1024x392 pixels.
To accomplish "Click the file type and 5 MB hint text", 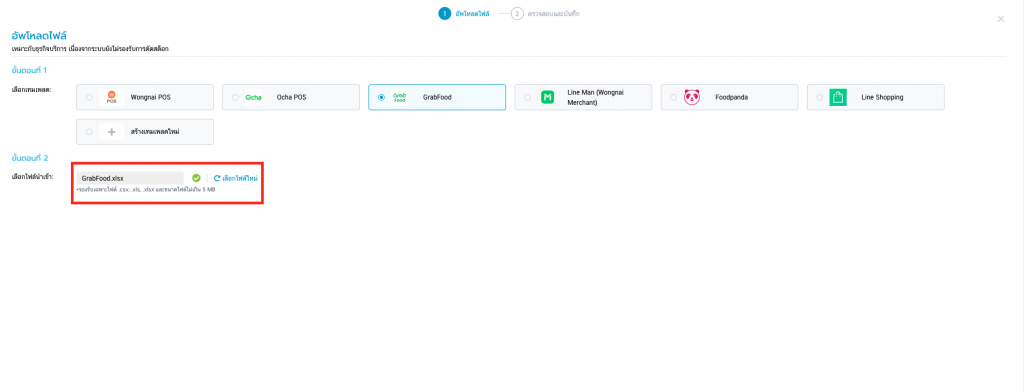I will coord(146,189).
